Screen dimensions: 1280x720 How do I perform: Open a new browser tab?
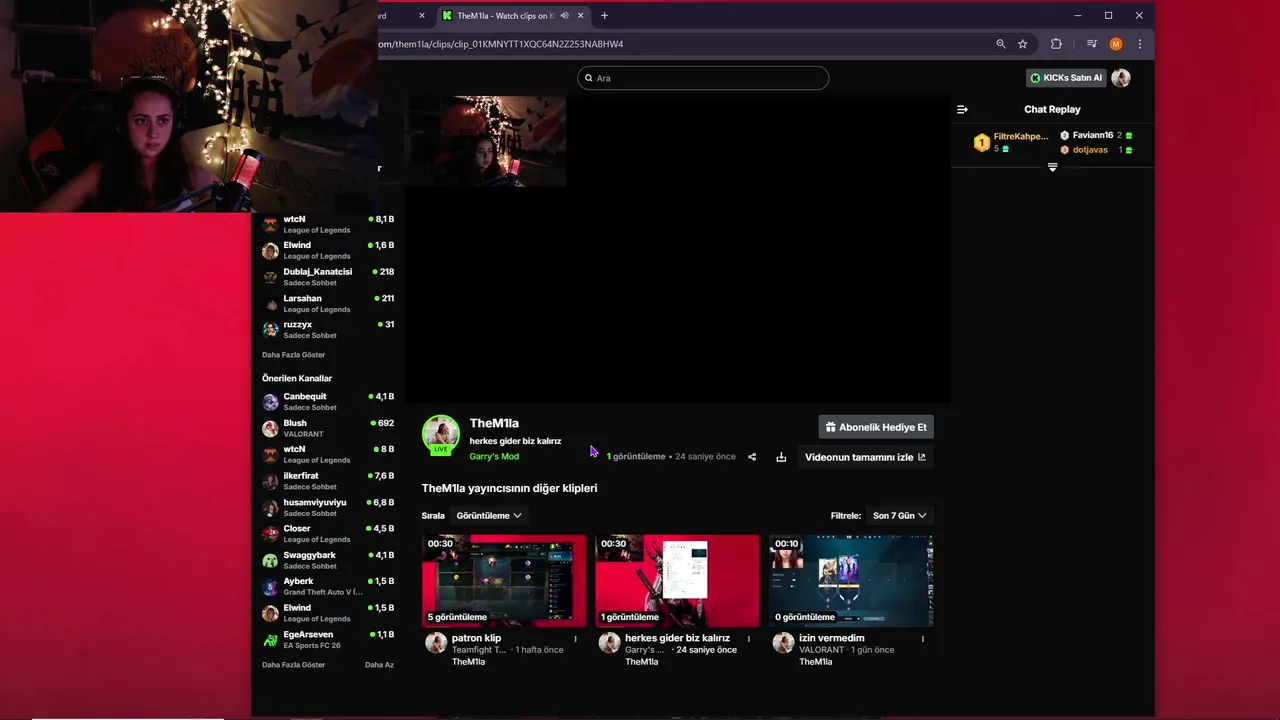[604, 15]
